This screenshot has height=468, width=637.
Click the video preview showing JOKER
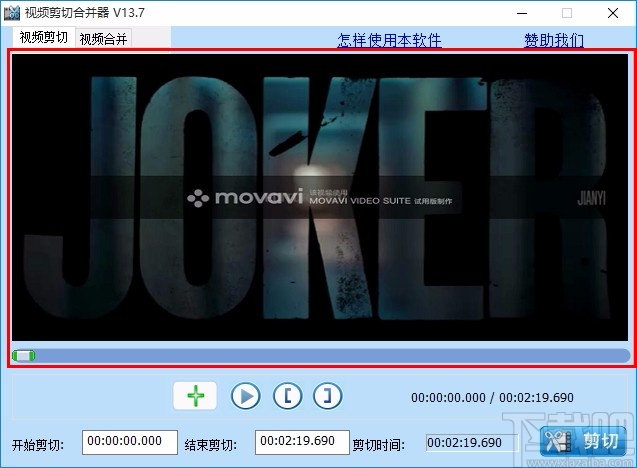tap(320, 197)
